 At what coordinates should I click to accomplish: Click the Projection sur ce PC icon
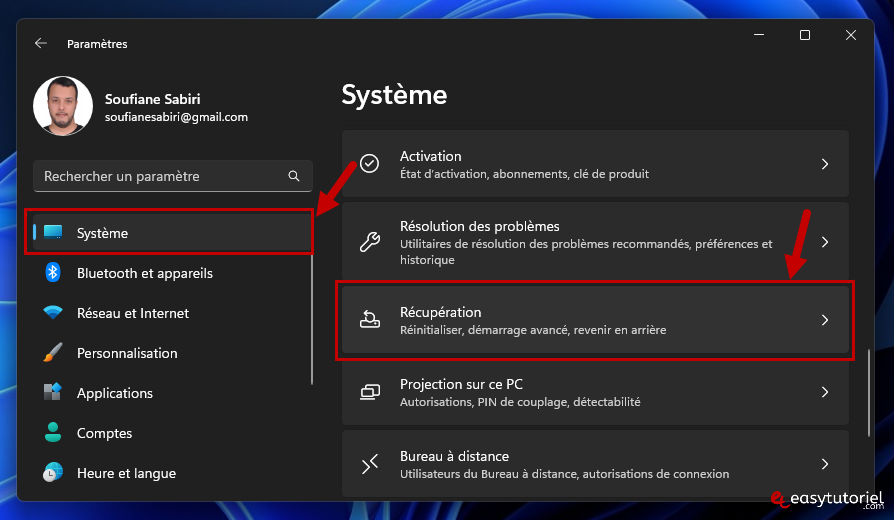[x=369, y=392]
